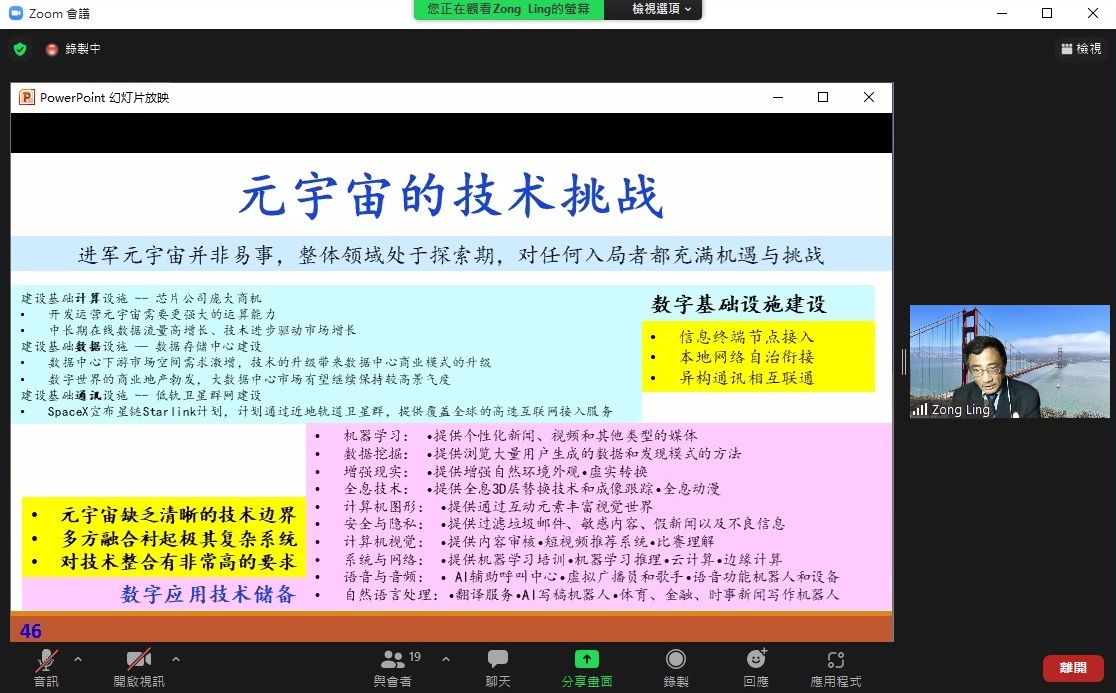This screenshot has width=1116, height=693.
Task: Click the red leave meeting button
Action: [1073, 668]
